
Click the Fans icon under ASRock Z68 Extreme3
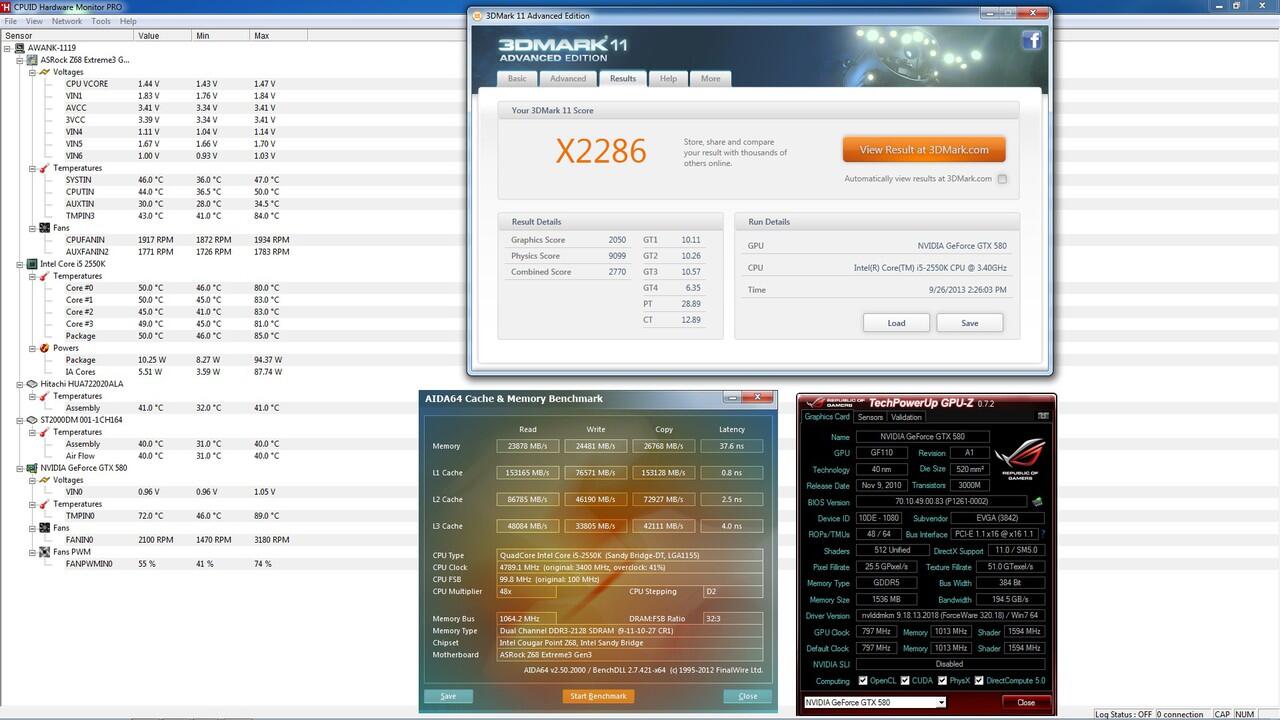coord(44,228)
